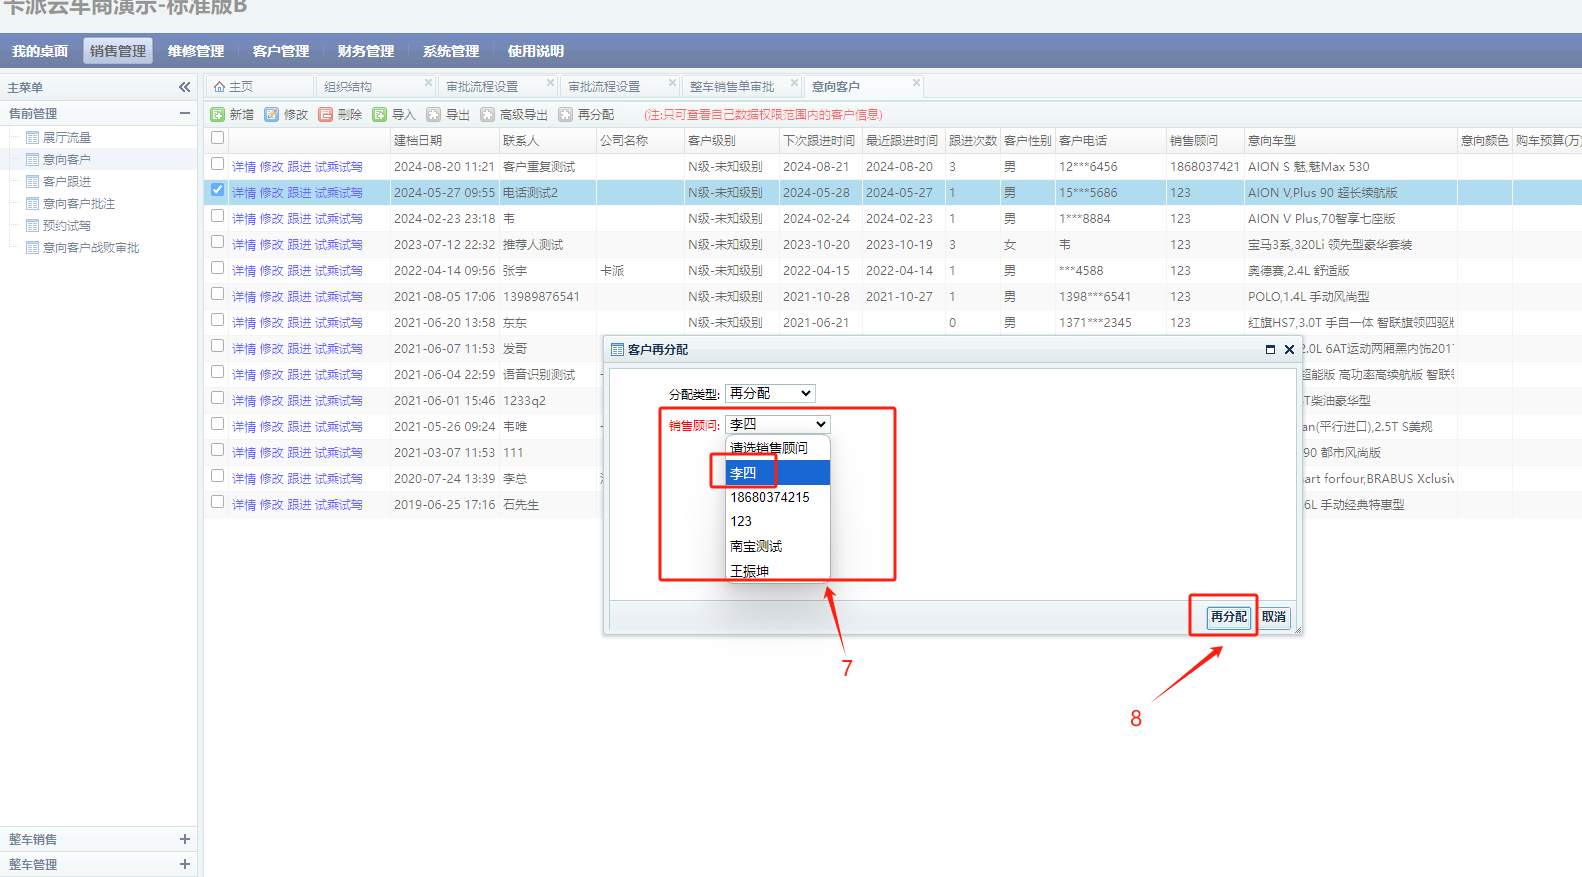Uncheck the selected 电话测试2 row checkbox
This screenshot has width=1582, height=877.
click(217, 190)
